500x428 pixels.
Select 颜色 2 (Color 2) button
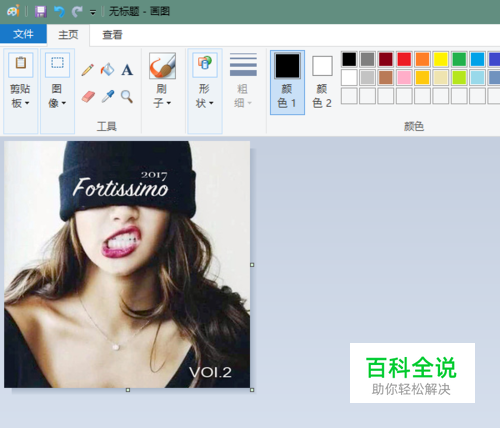[322, 82]
